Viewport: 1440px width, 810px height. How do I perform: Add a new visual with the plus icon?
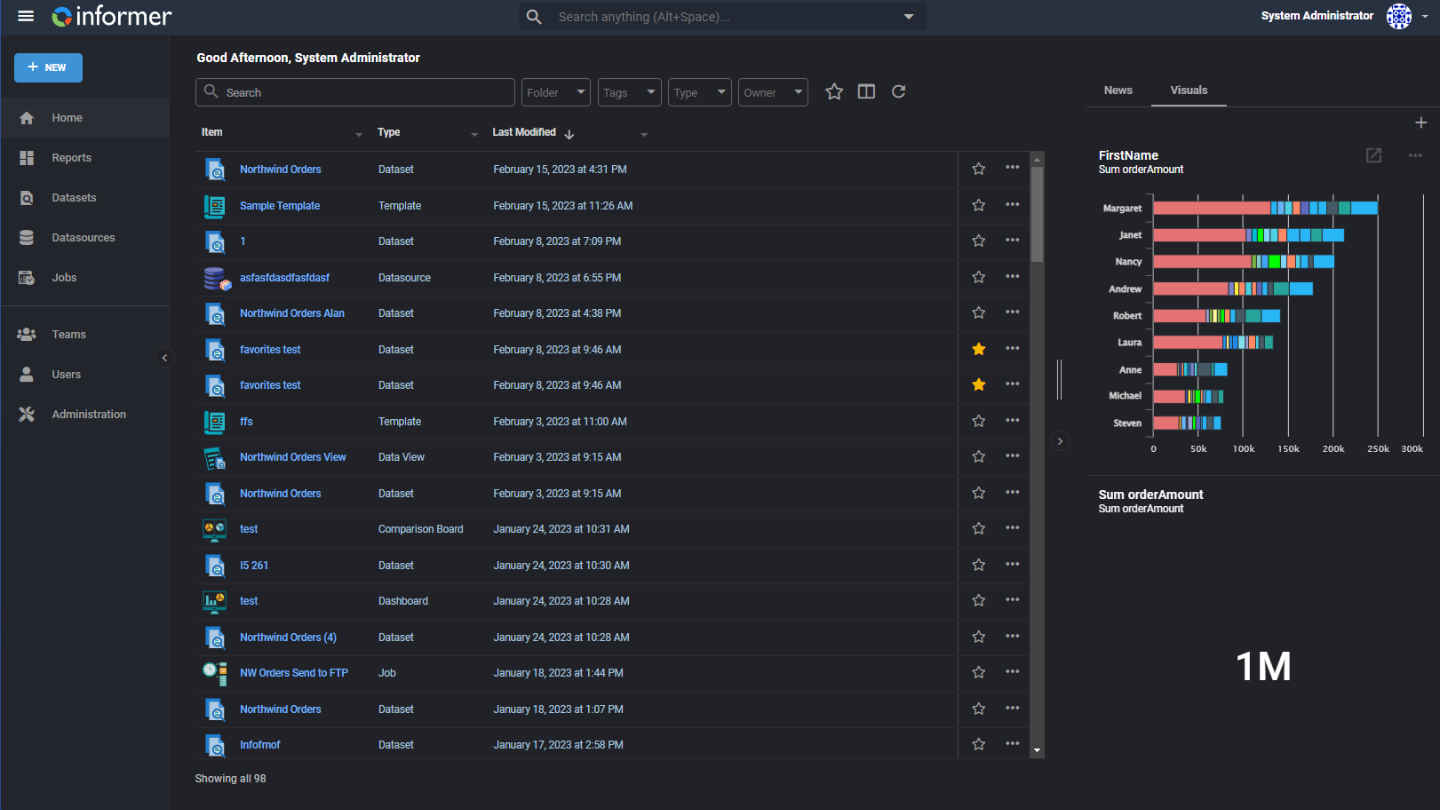point(1421,123)
